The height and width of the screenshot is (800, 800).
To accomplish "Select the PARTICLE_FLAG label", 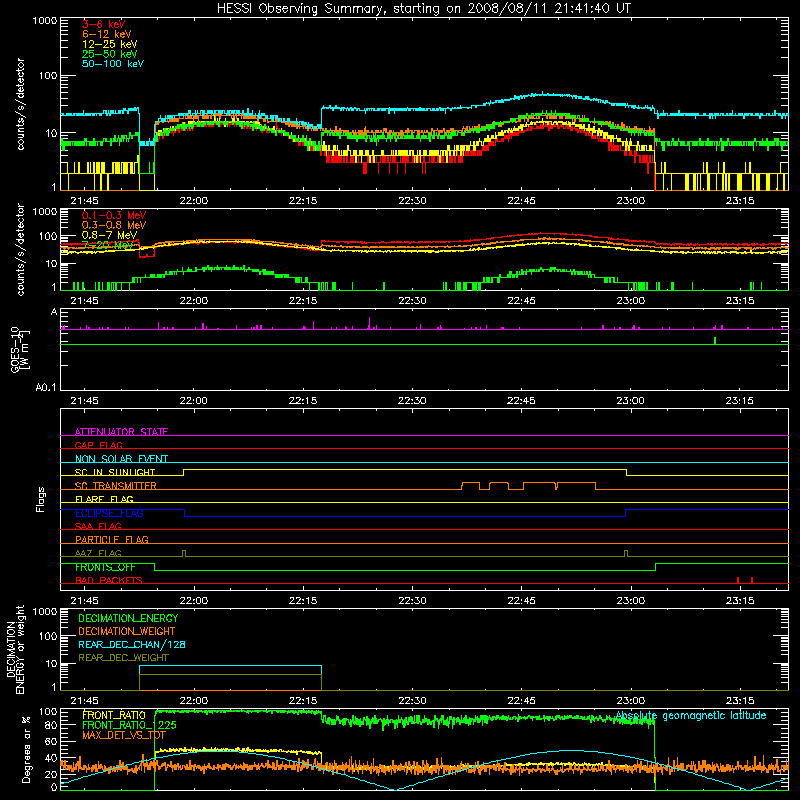I will point(112,539).
